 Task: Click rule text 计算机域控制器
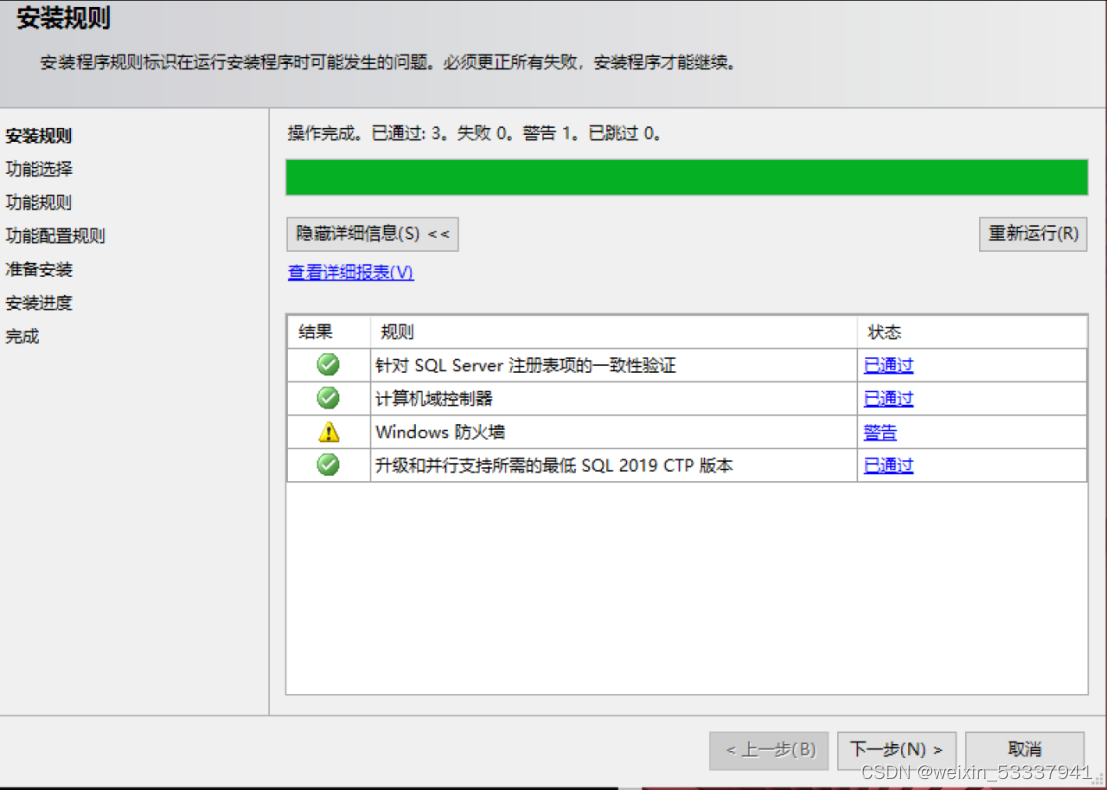click(434, 399)
